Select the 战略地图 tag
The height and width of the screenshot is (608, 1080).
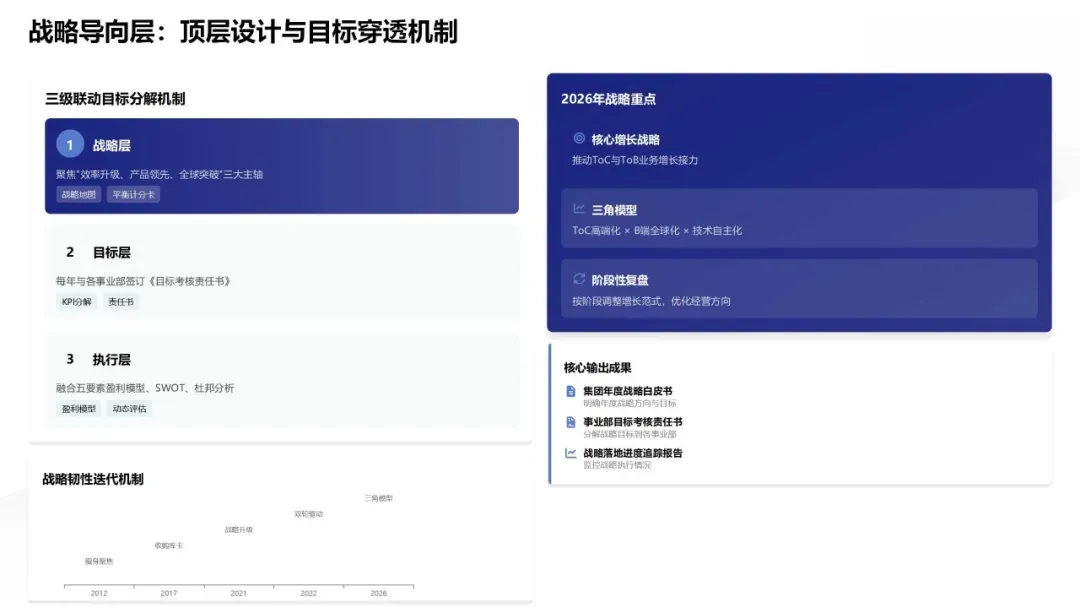click(x=79, y=195)
